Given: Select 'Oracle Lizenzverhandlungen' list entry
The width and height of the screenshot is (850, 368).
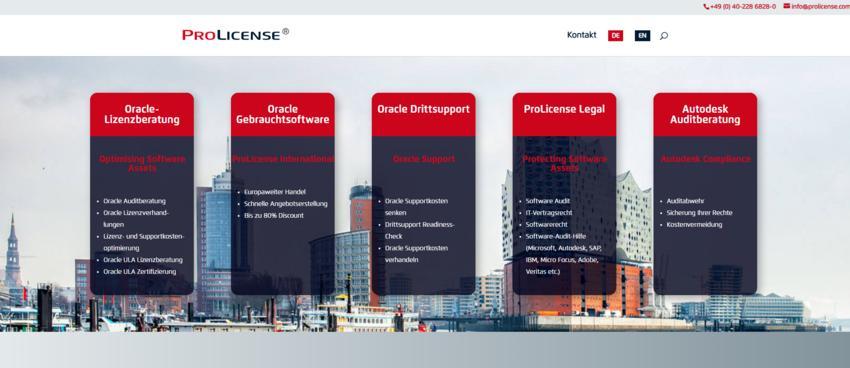Looking at the screenshot, I should [136, 218].
